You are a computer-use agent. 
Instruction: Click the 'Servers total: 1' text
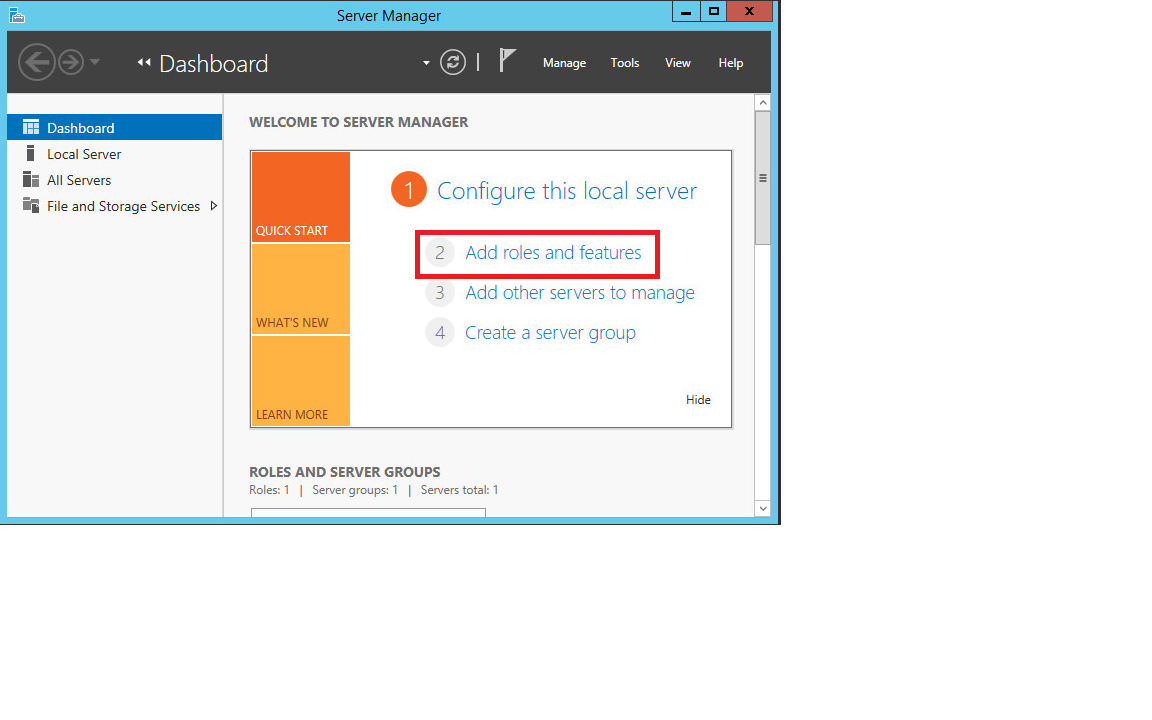pyautogui.click(x=459, y=490)
